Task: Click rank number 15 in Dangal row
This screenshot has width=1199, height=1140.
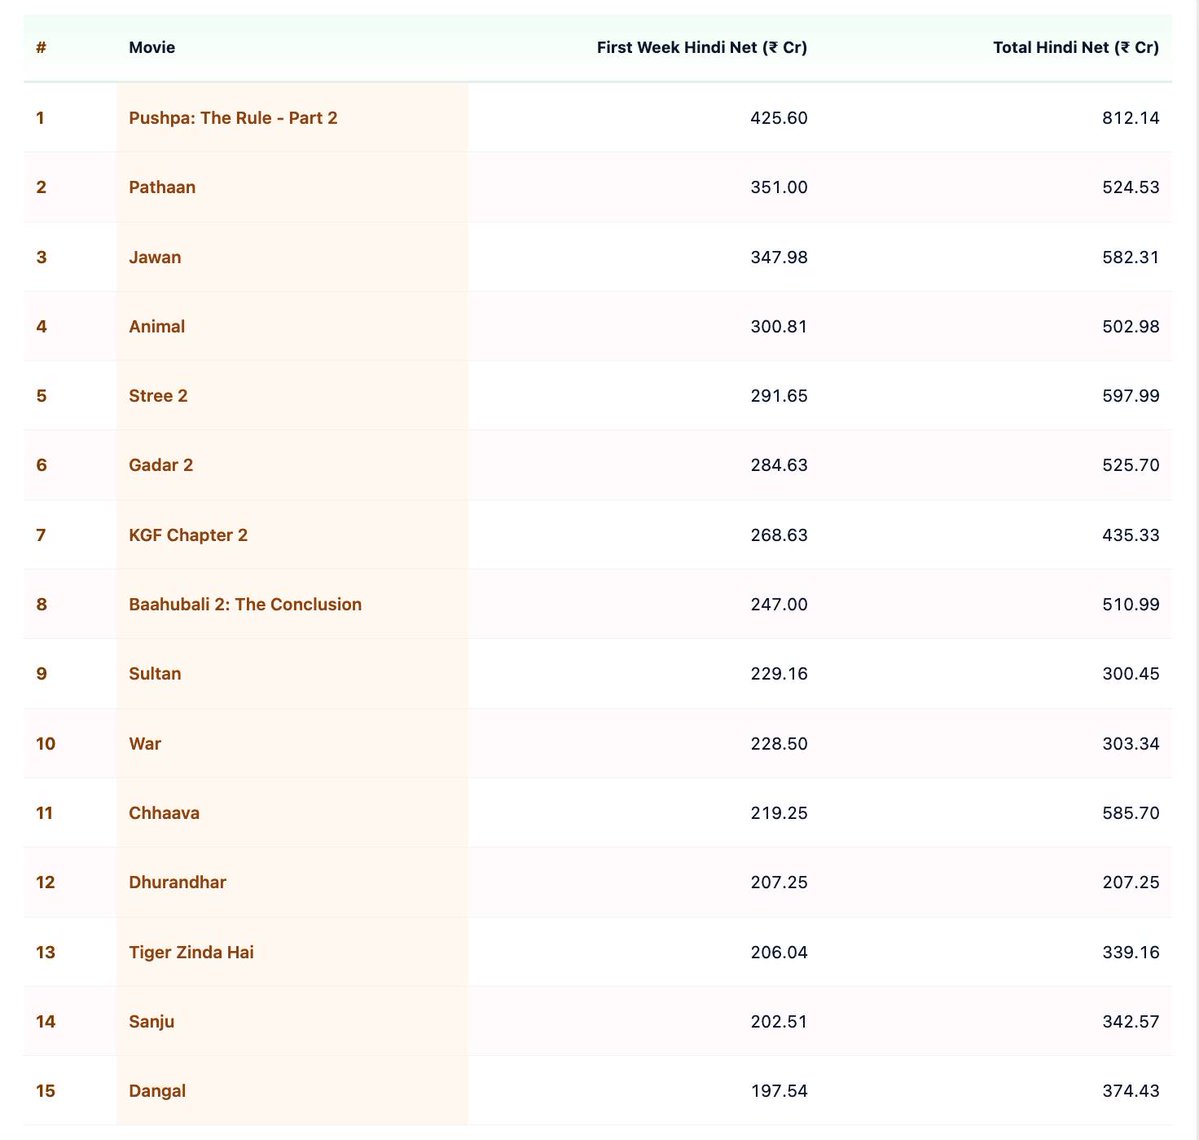Action: (45, 1091)
